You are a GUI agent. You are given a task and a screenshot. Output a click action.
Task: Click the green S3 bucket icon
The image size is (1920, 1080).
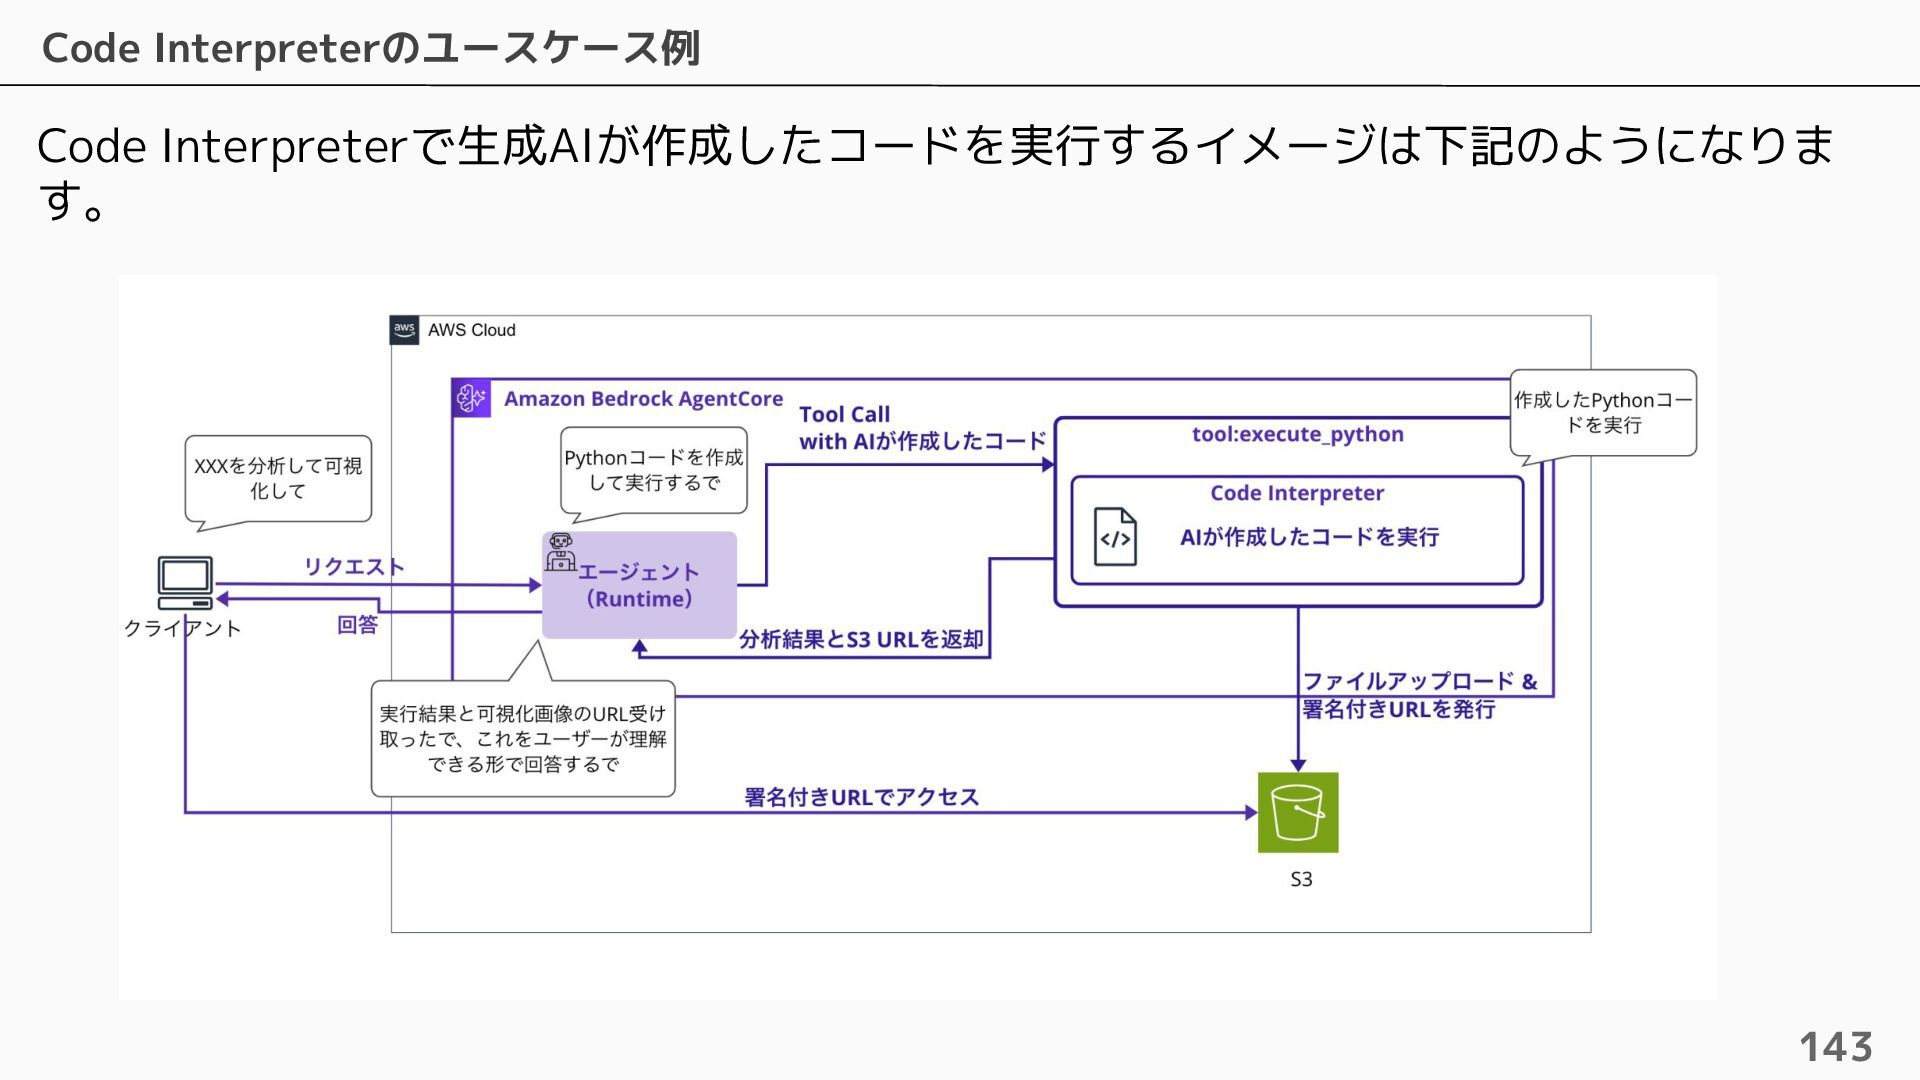click(1298, 812)
